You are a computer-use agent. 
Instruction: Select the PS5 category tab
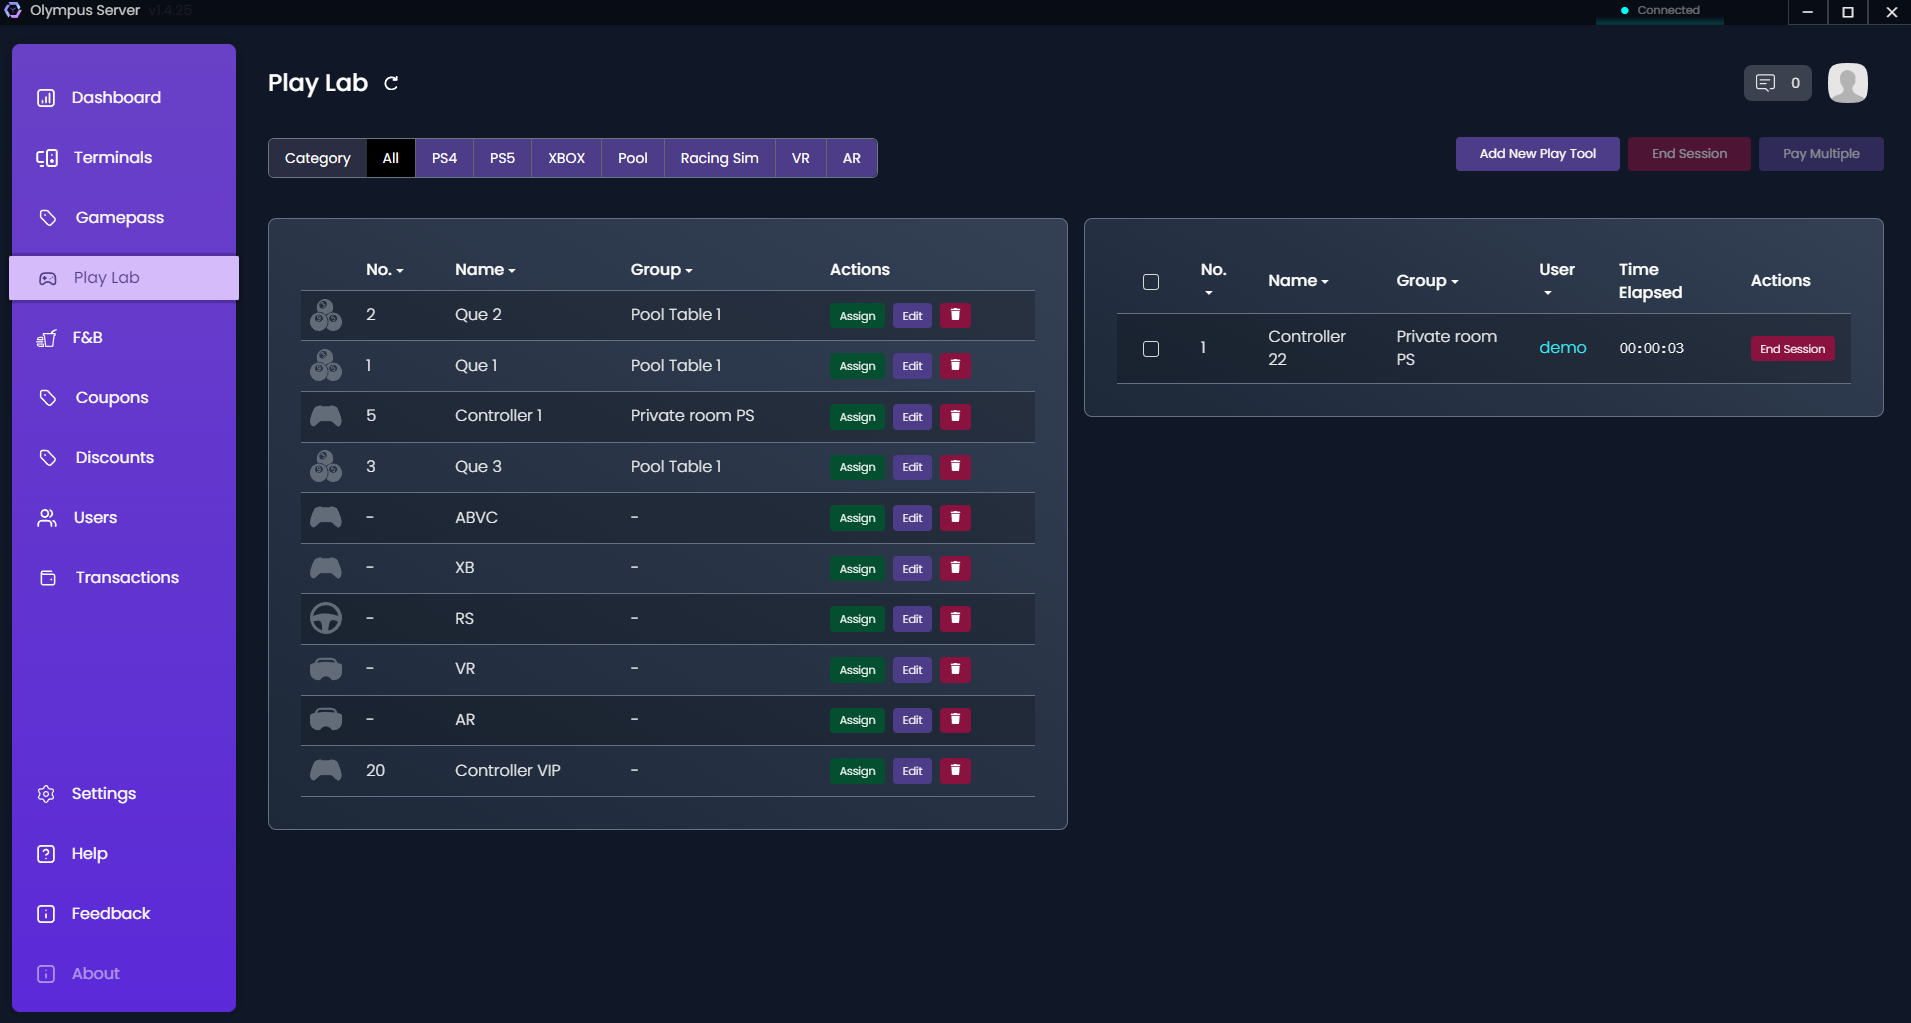coord(501,157)
